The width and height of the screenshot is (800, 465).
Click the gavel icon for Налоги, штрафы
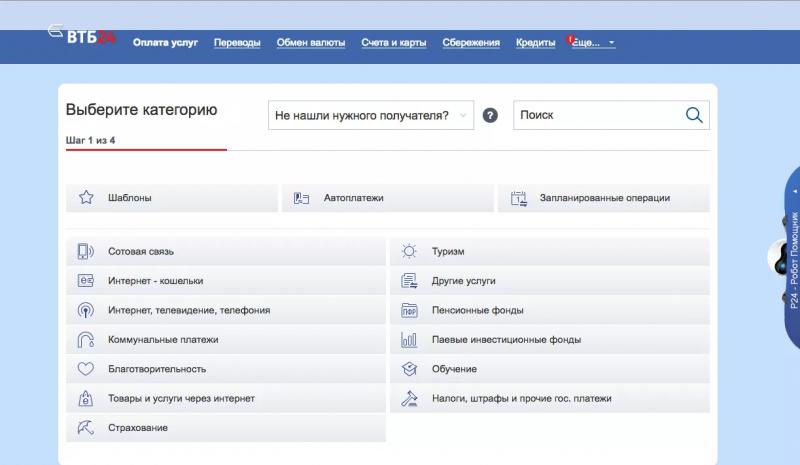click(409, 398)
